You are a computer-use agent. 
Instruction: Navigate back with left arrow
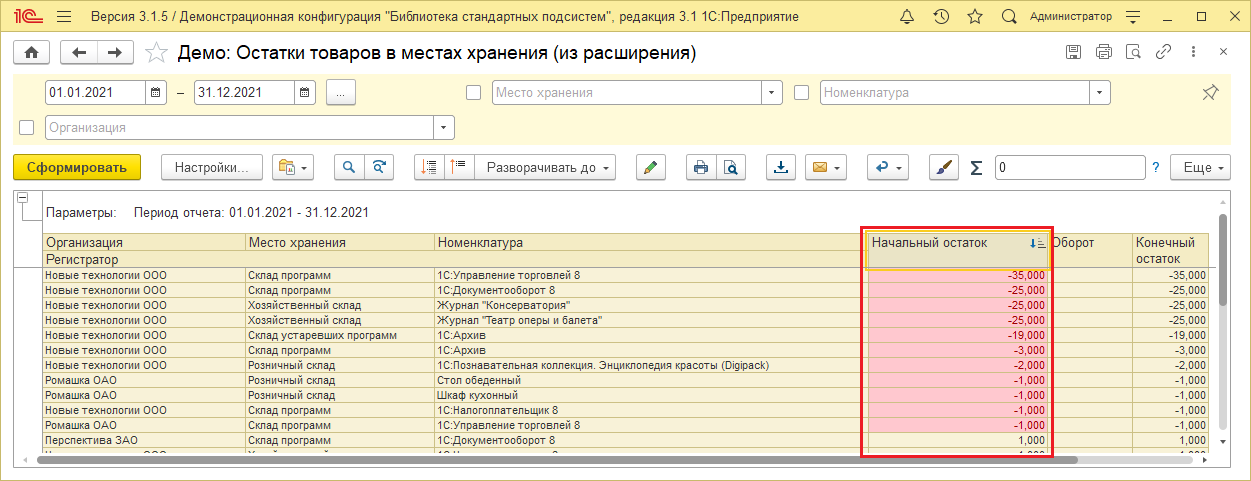pos(80,52)
